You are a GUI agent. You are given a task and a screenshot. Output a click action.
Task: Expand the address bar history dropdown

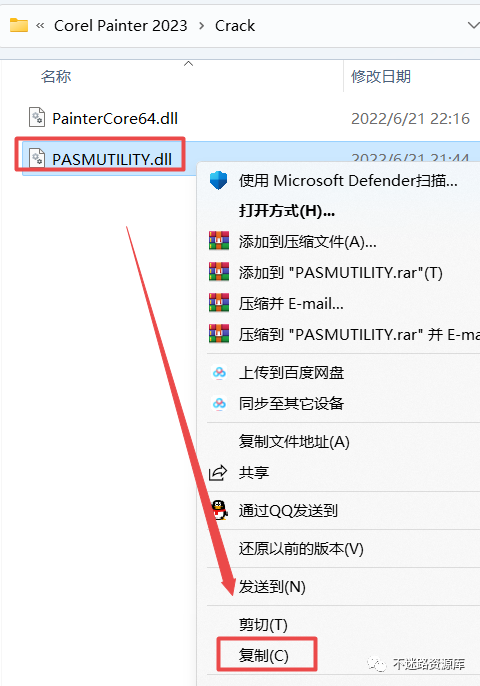click(473, 25)
